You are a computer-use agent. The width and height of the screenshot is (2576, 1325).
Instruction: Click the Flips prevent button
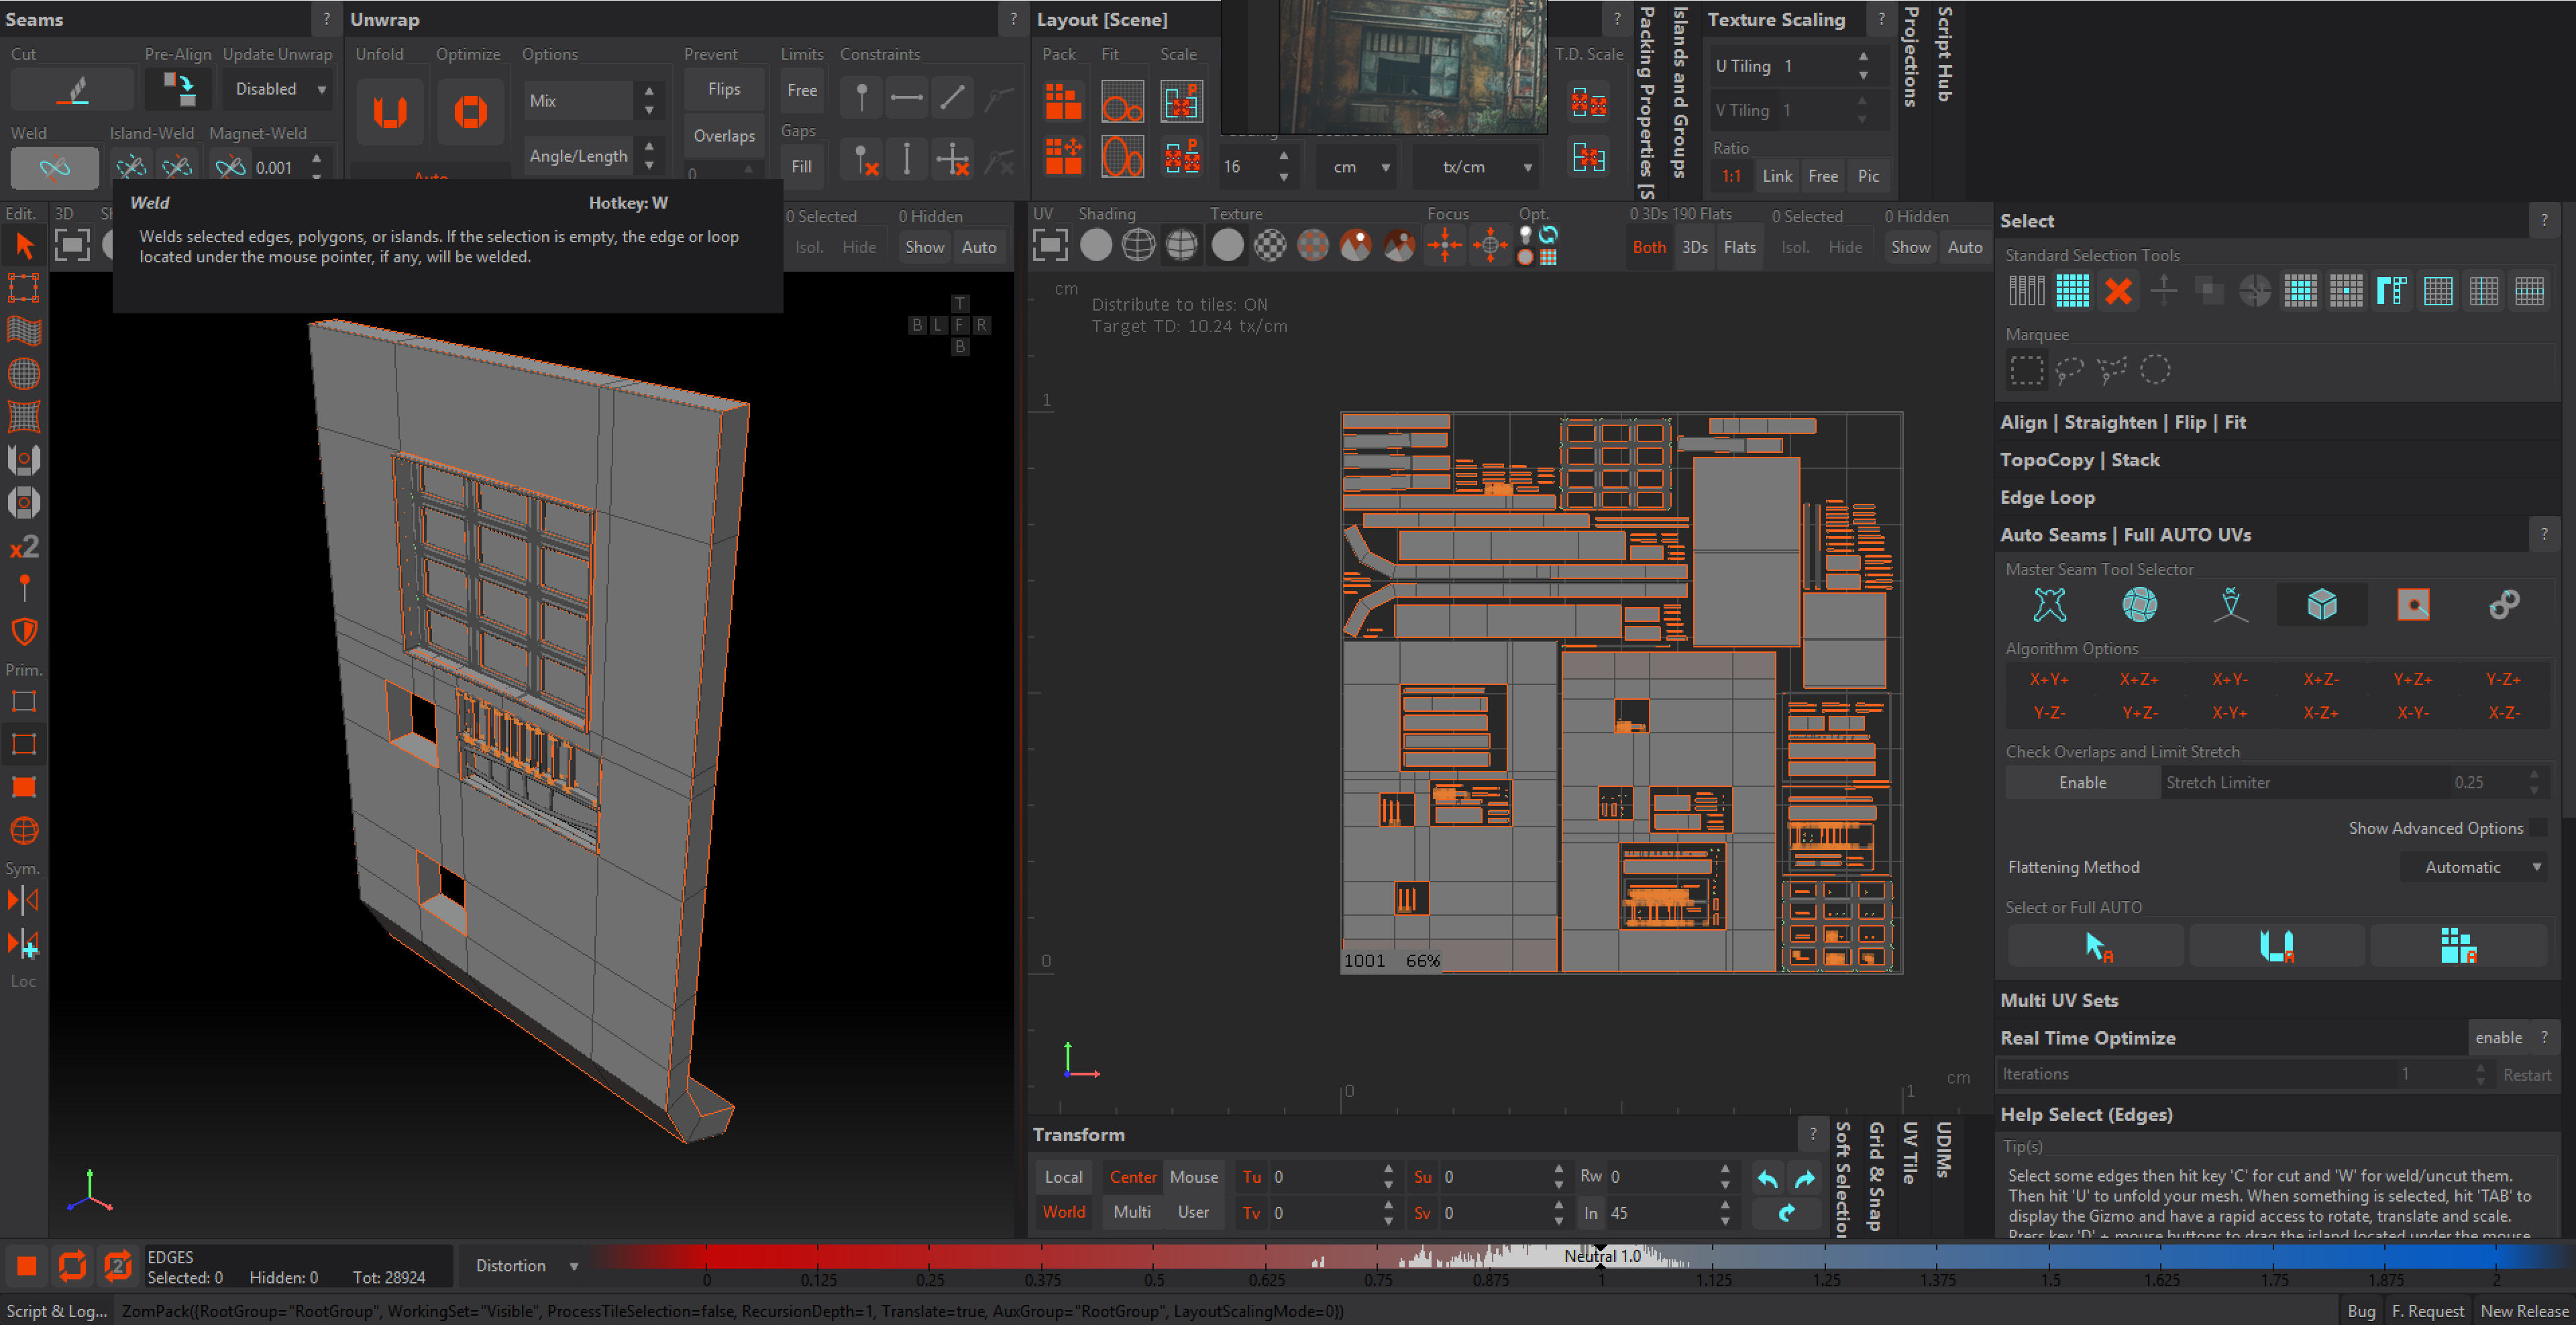click(x=724, y=89)
